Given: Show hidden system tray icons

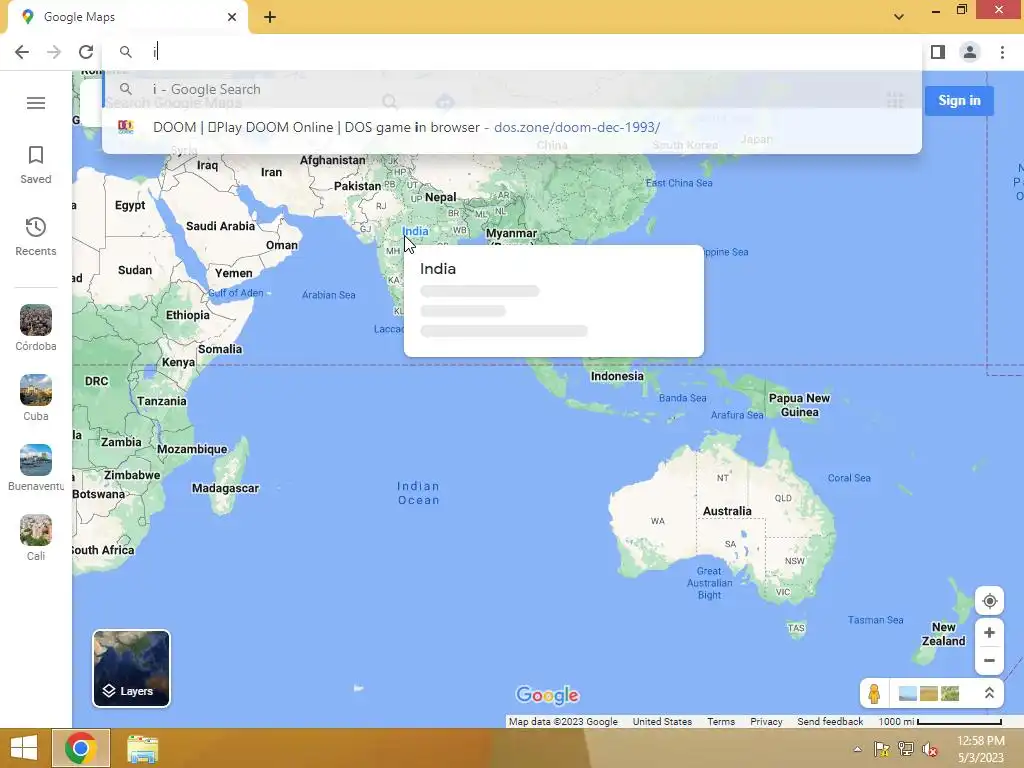Looking at the screenshot, I should 857,749.
